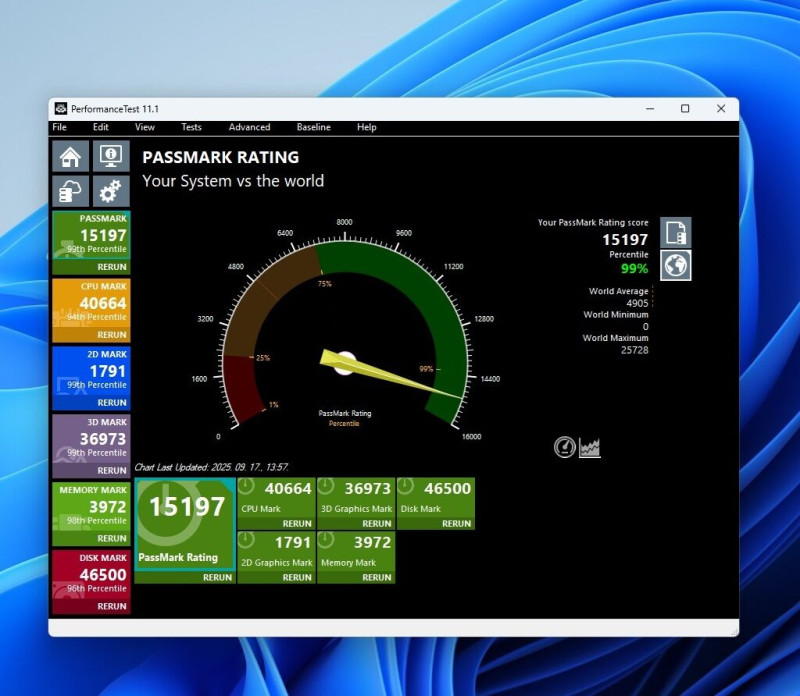
Task: Click RERUN on the 2D Graphics Mark tile
Action: tap(297, 577)
